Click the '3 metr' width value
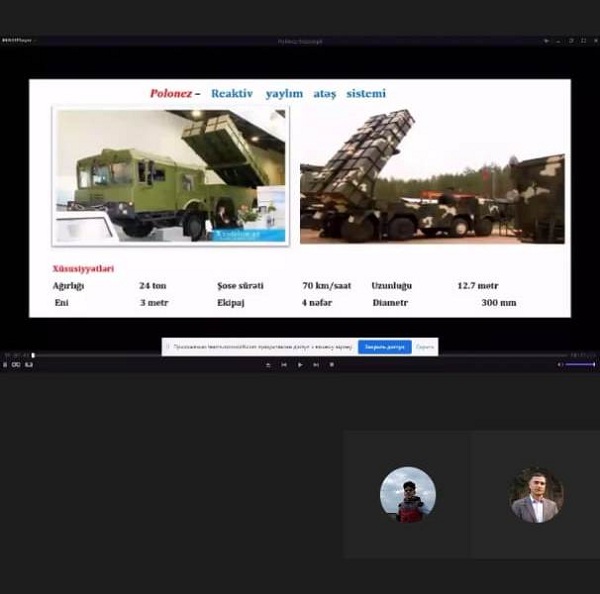600x594 pixels. pos(154,303)
